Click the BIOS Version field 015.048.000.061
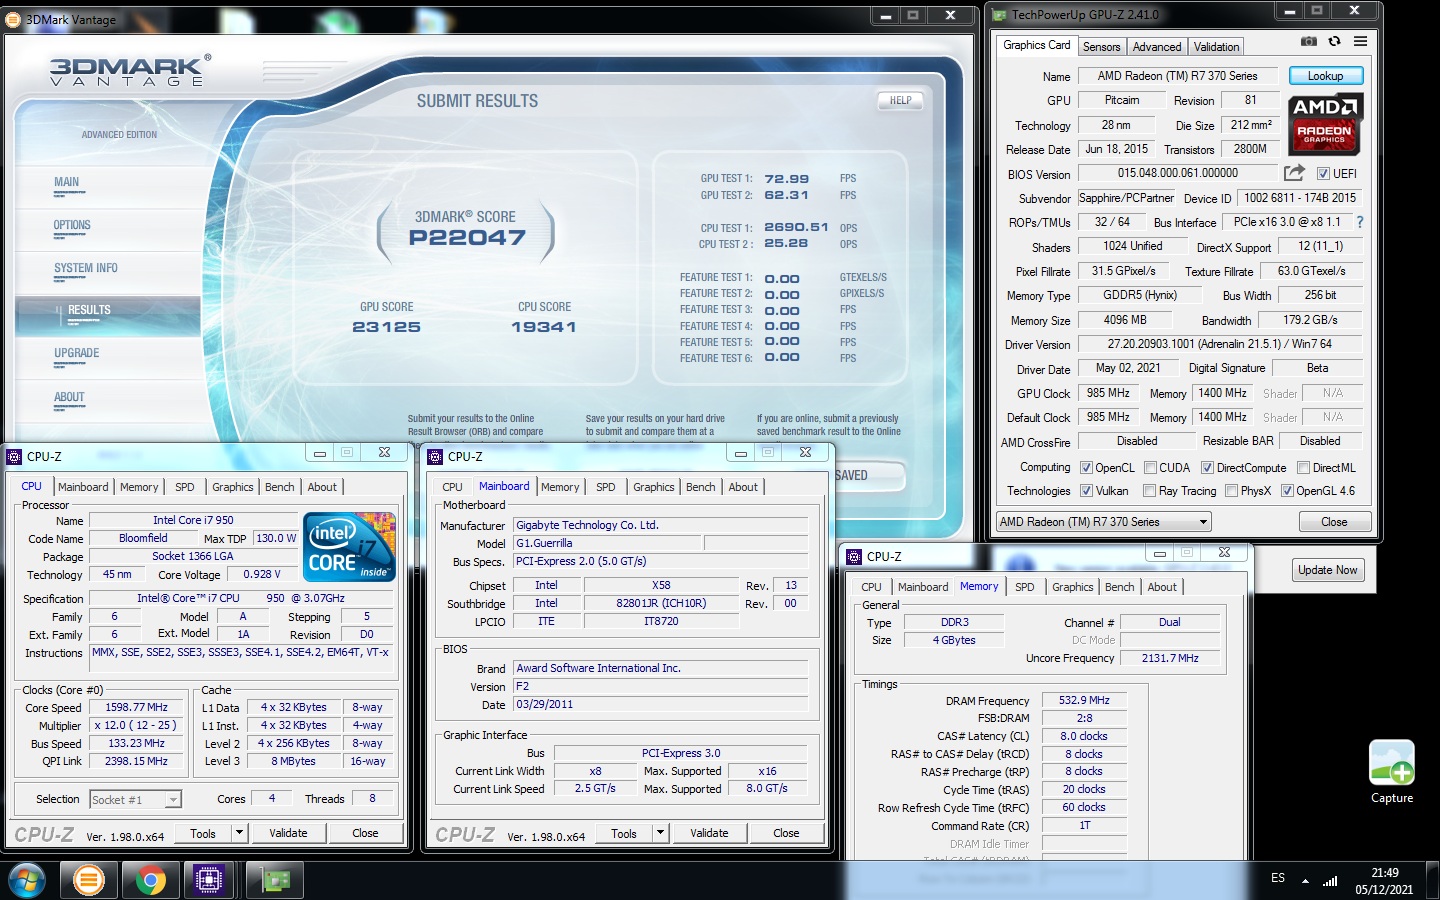 click(1177, 173)
